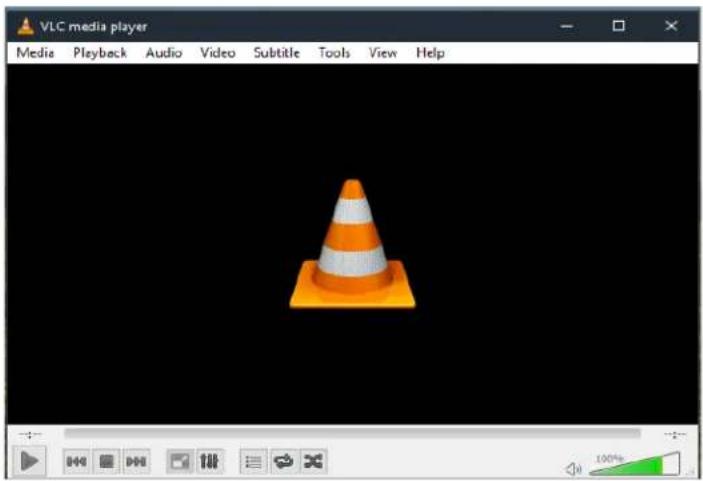Maximize the VLC media player window

pos(619,26)
